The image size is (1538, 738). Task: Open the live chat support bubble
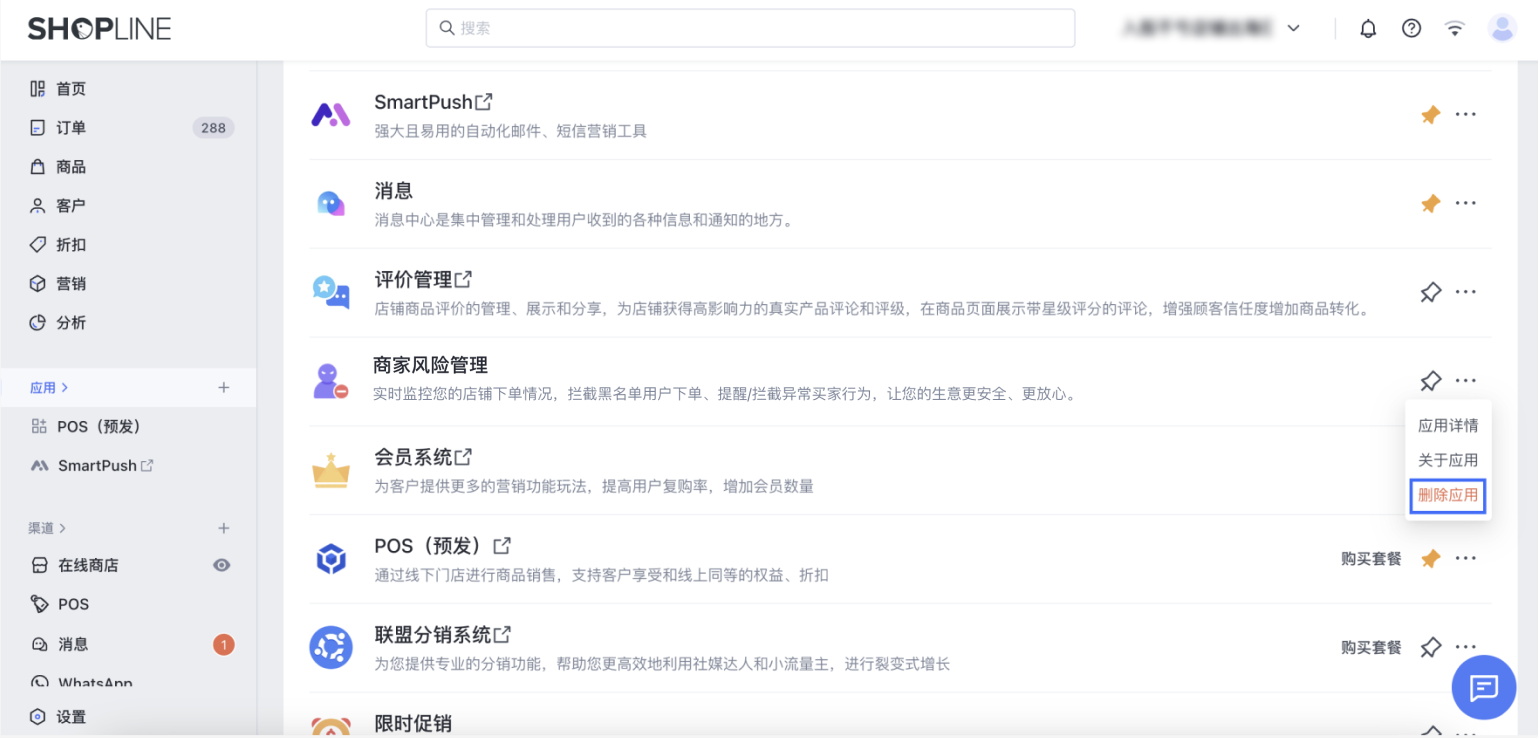pyautogui.click(x=1484, y=687)
